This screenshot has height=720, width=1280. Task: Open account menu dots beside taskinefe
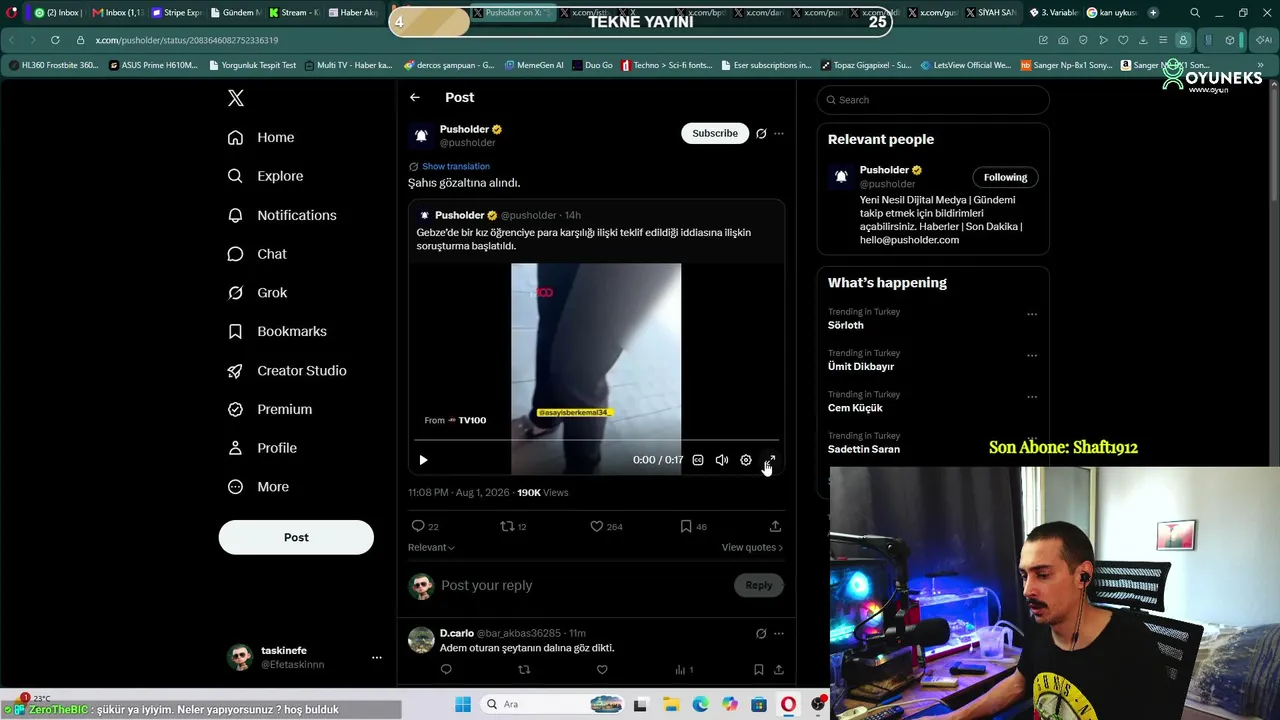(x=377, y=657)
